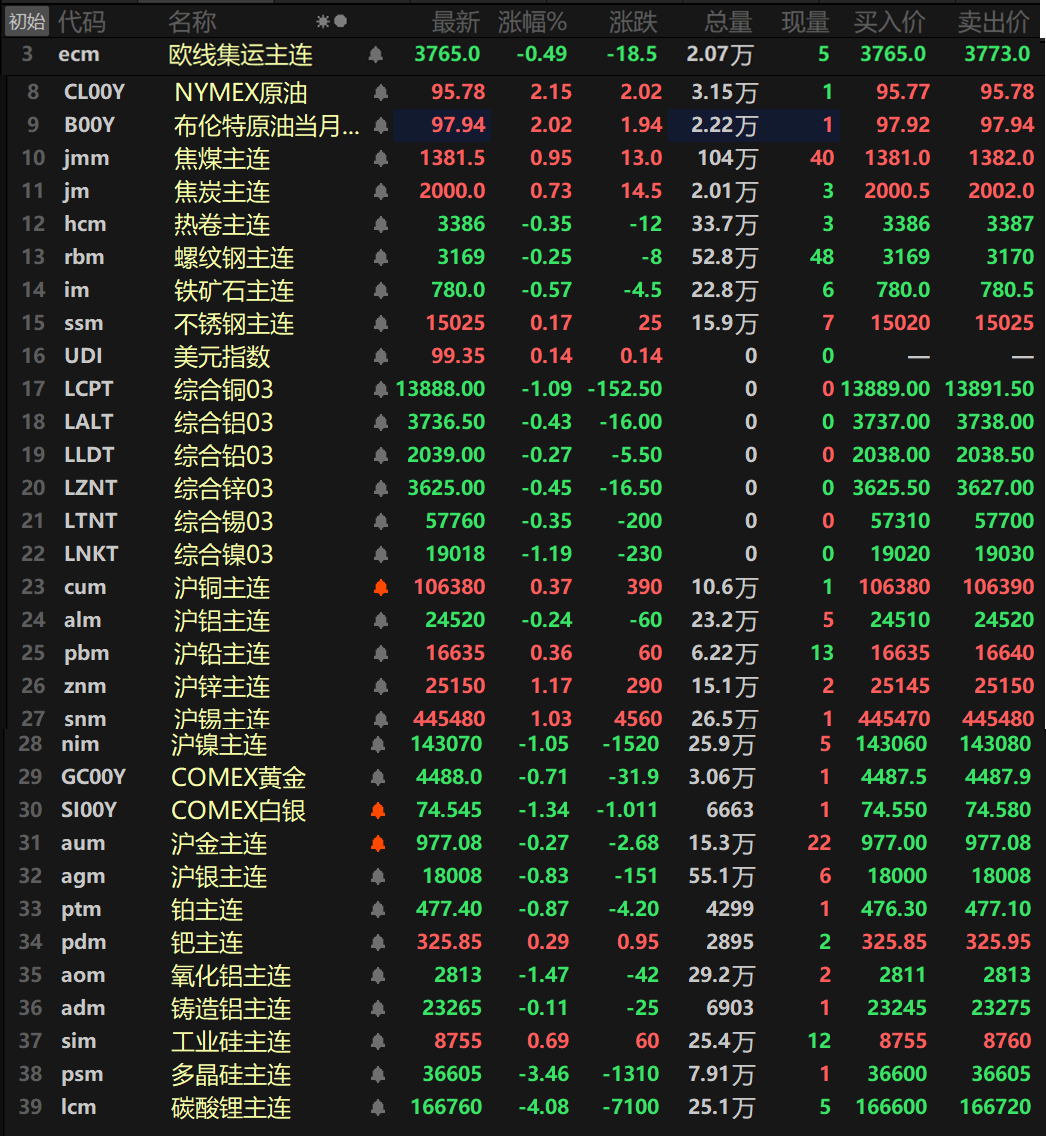Screen dimensions: 1046x1136
Task: Select the 铁矿石主连 name cell
Action: click(234, 291)
